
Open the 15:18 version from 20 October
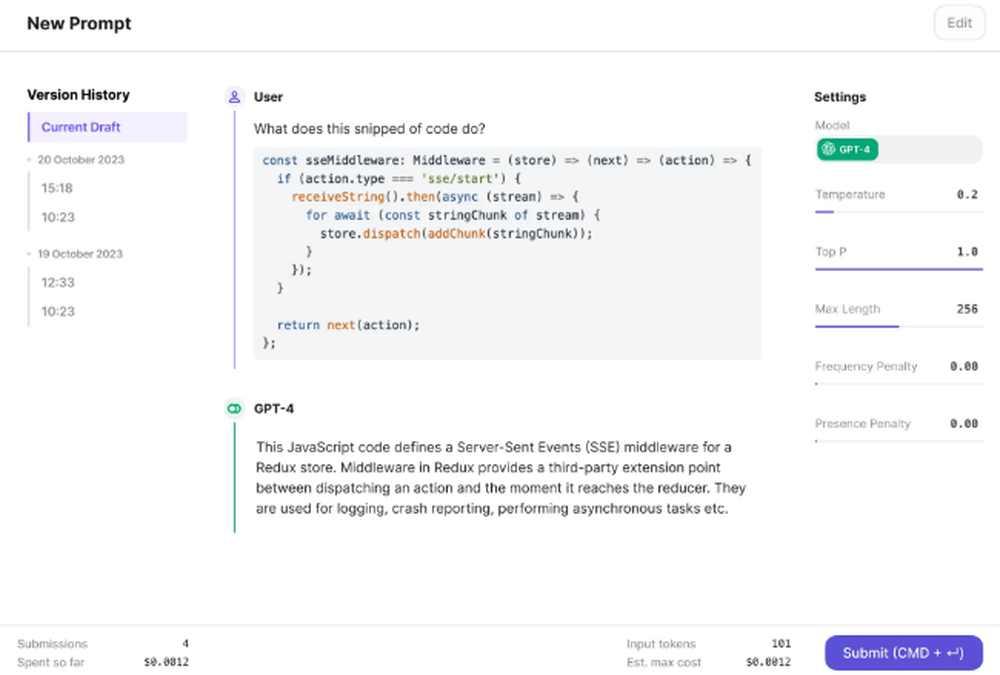coord(57,188)
